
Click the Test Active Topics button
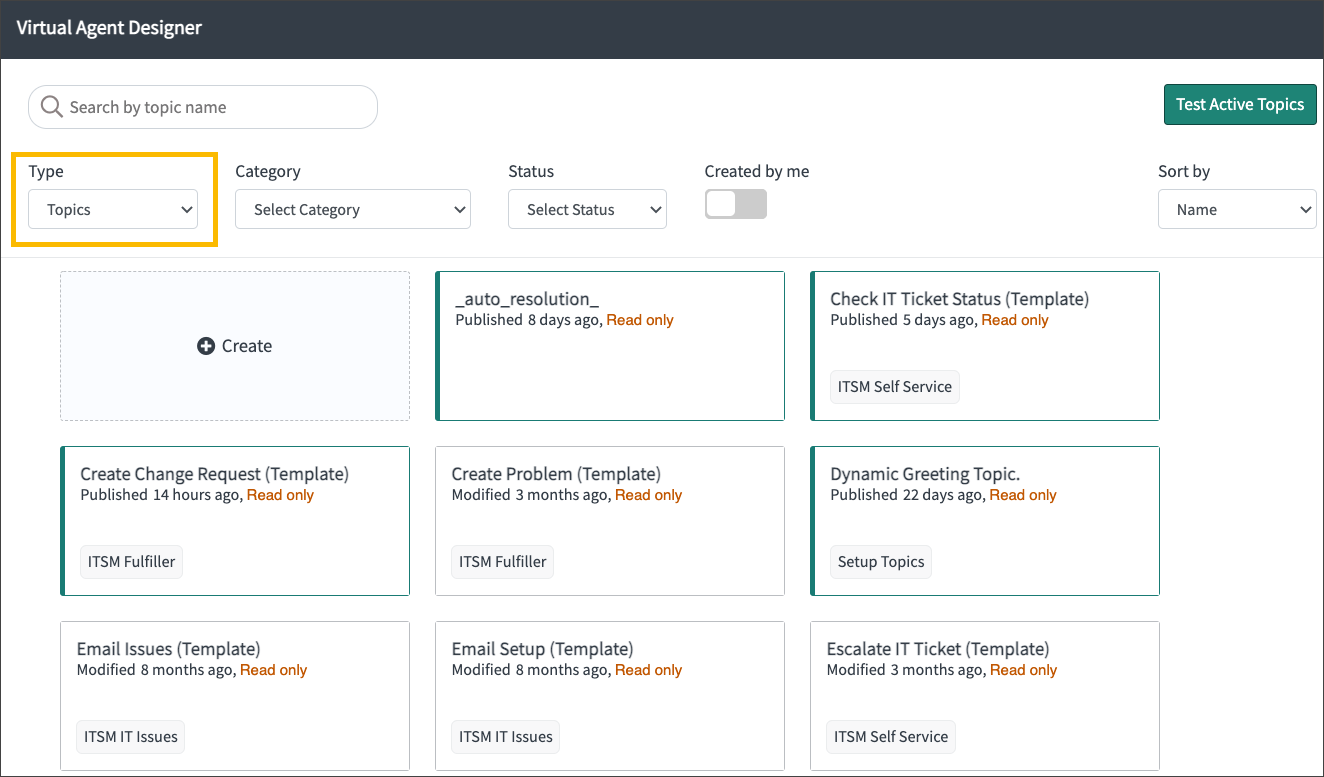pyautogui.click(x=1240, y=104)
